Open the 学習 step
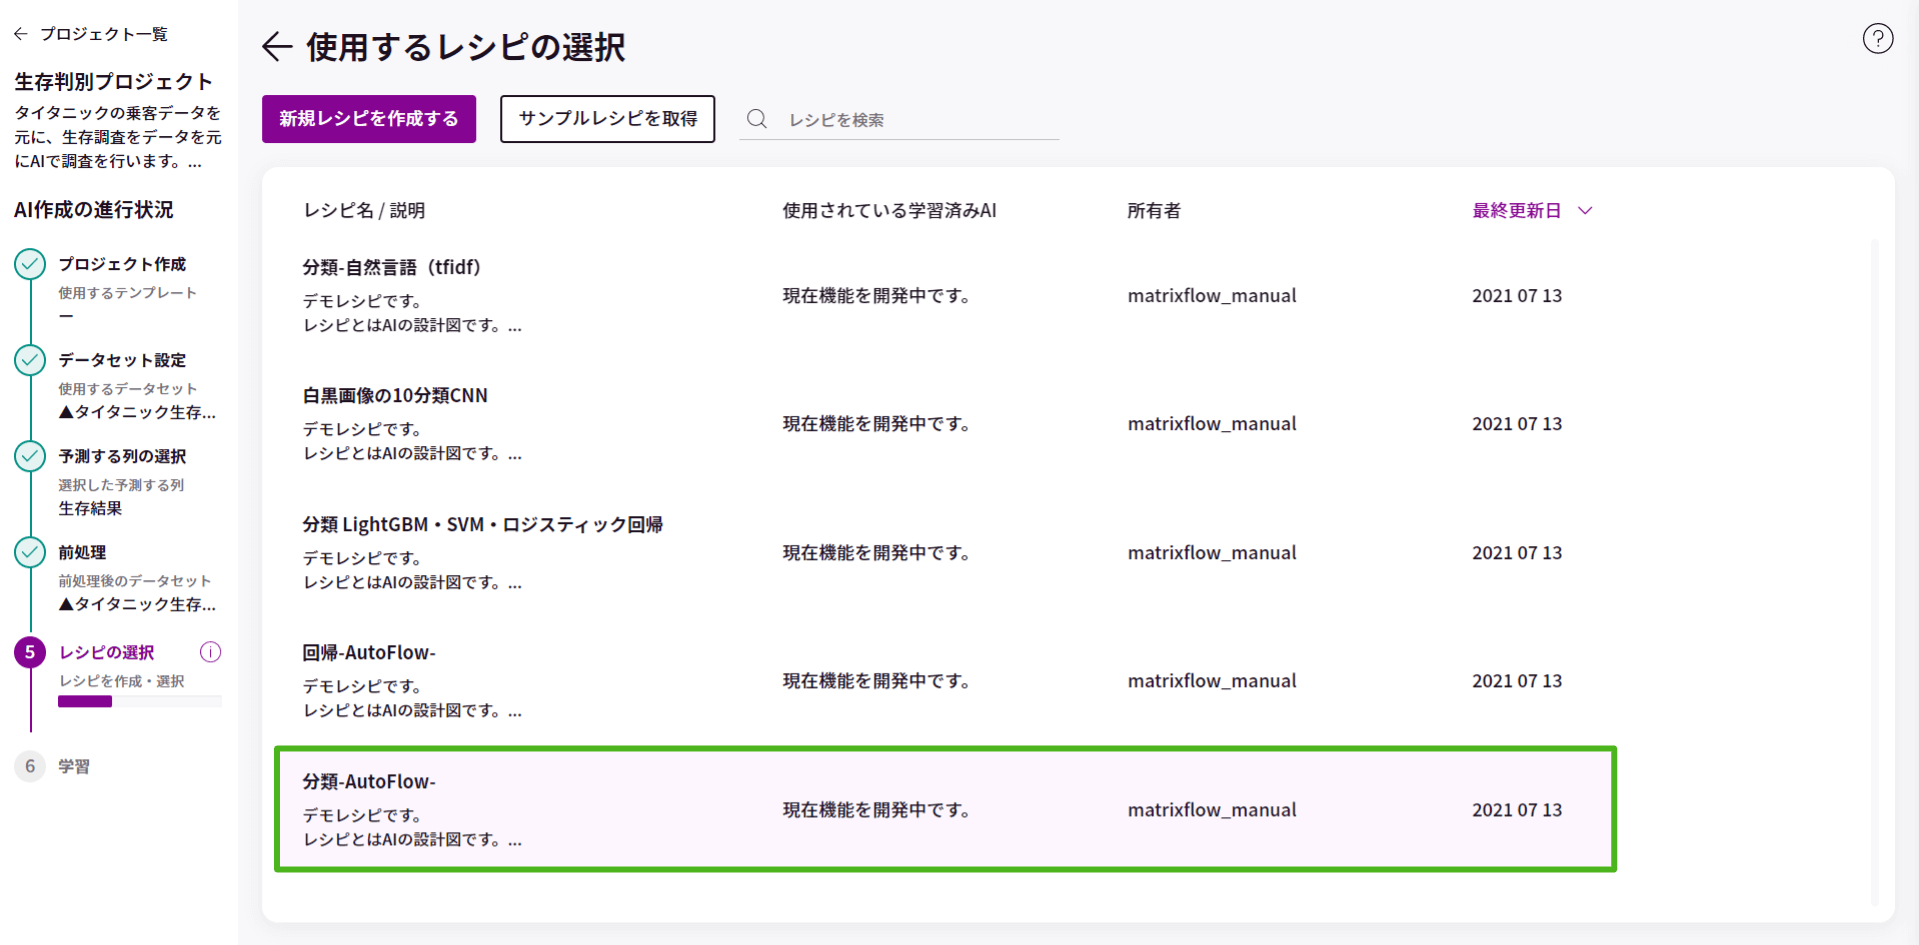1919x945 pixels. point(74,766)
